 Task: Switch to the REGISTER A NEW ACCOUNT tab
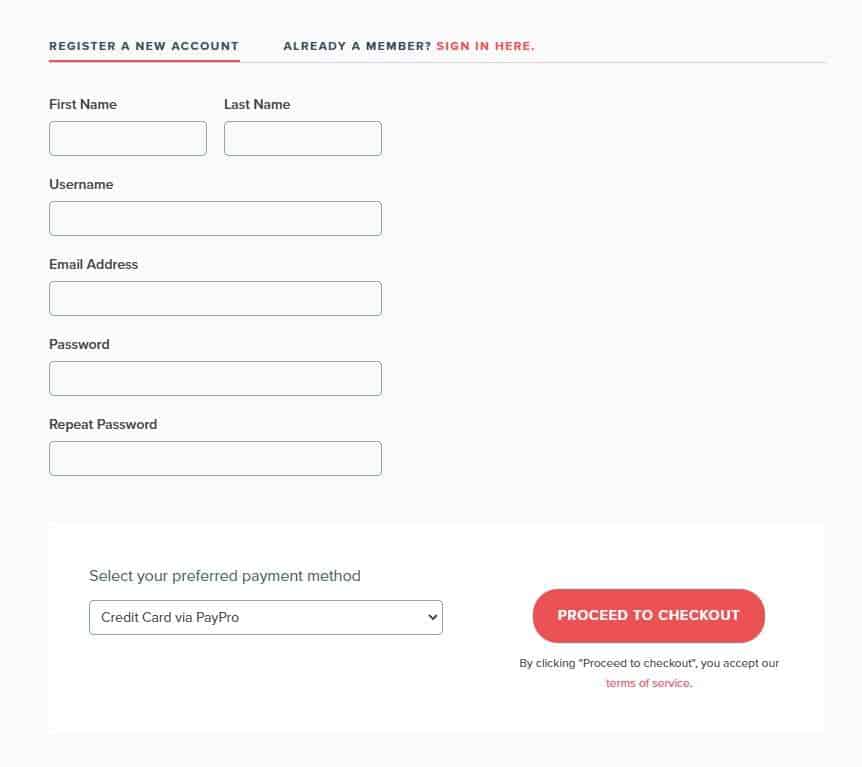click(144, 46)
